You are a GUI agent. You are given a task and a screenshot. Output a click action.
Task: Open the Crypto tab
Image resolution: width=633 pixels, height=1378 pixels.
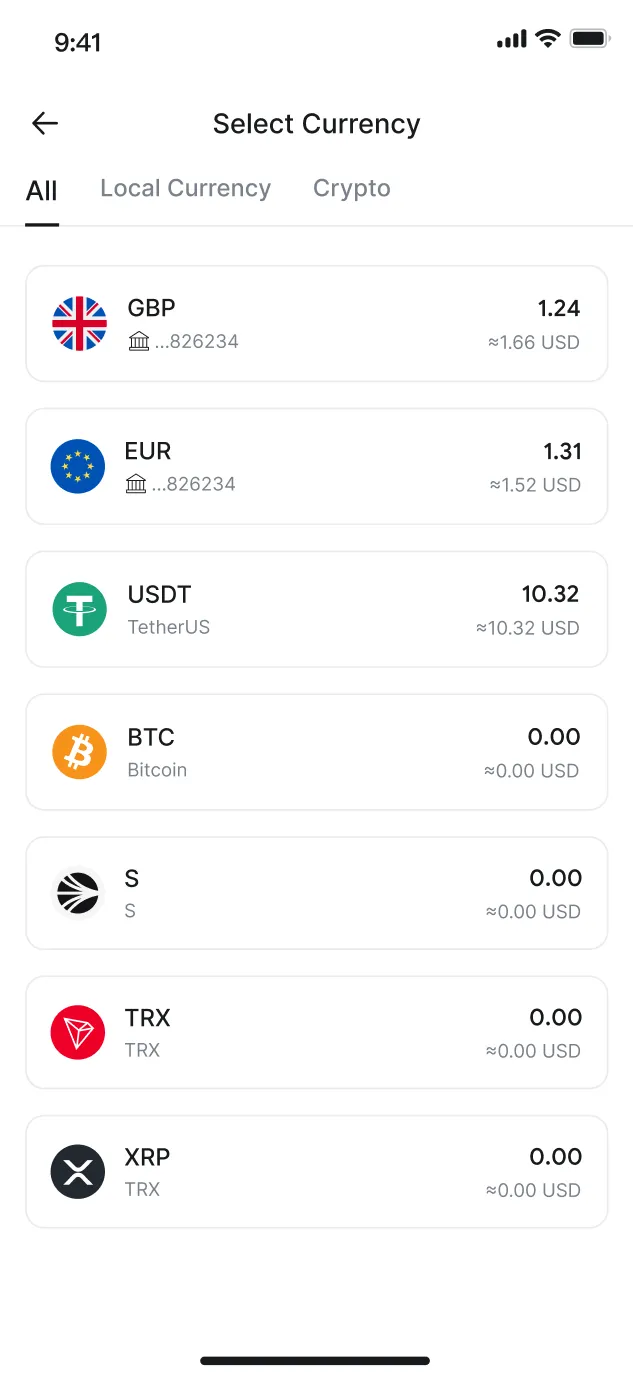(351, 188)
